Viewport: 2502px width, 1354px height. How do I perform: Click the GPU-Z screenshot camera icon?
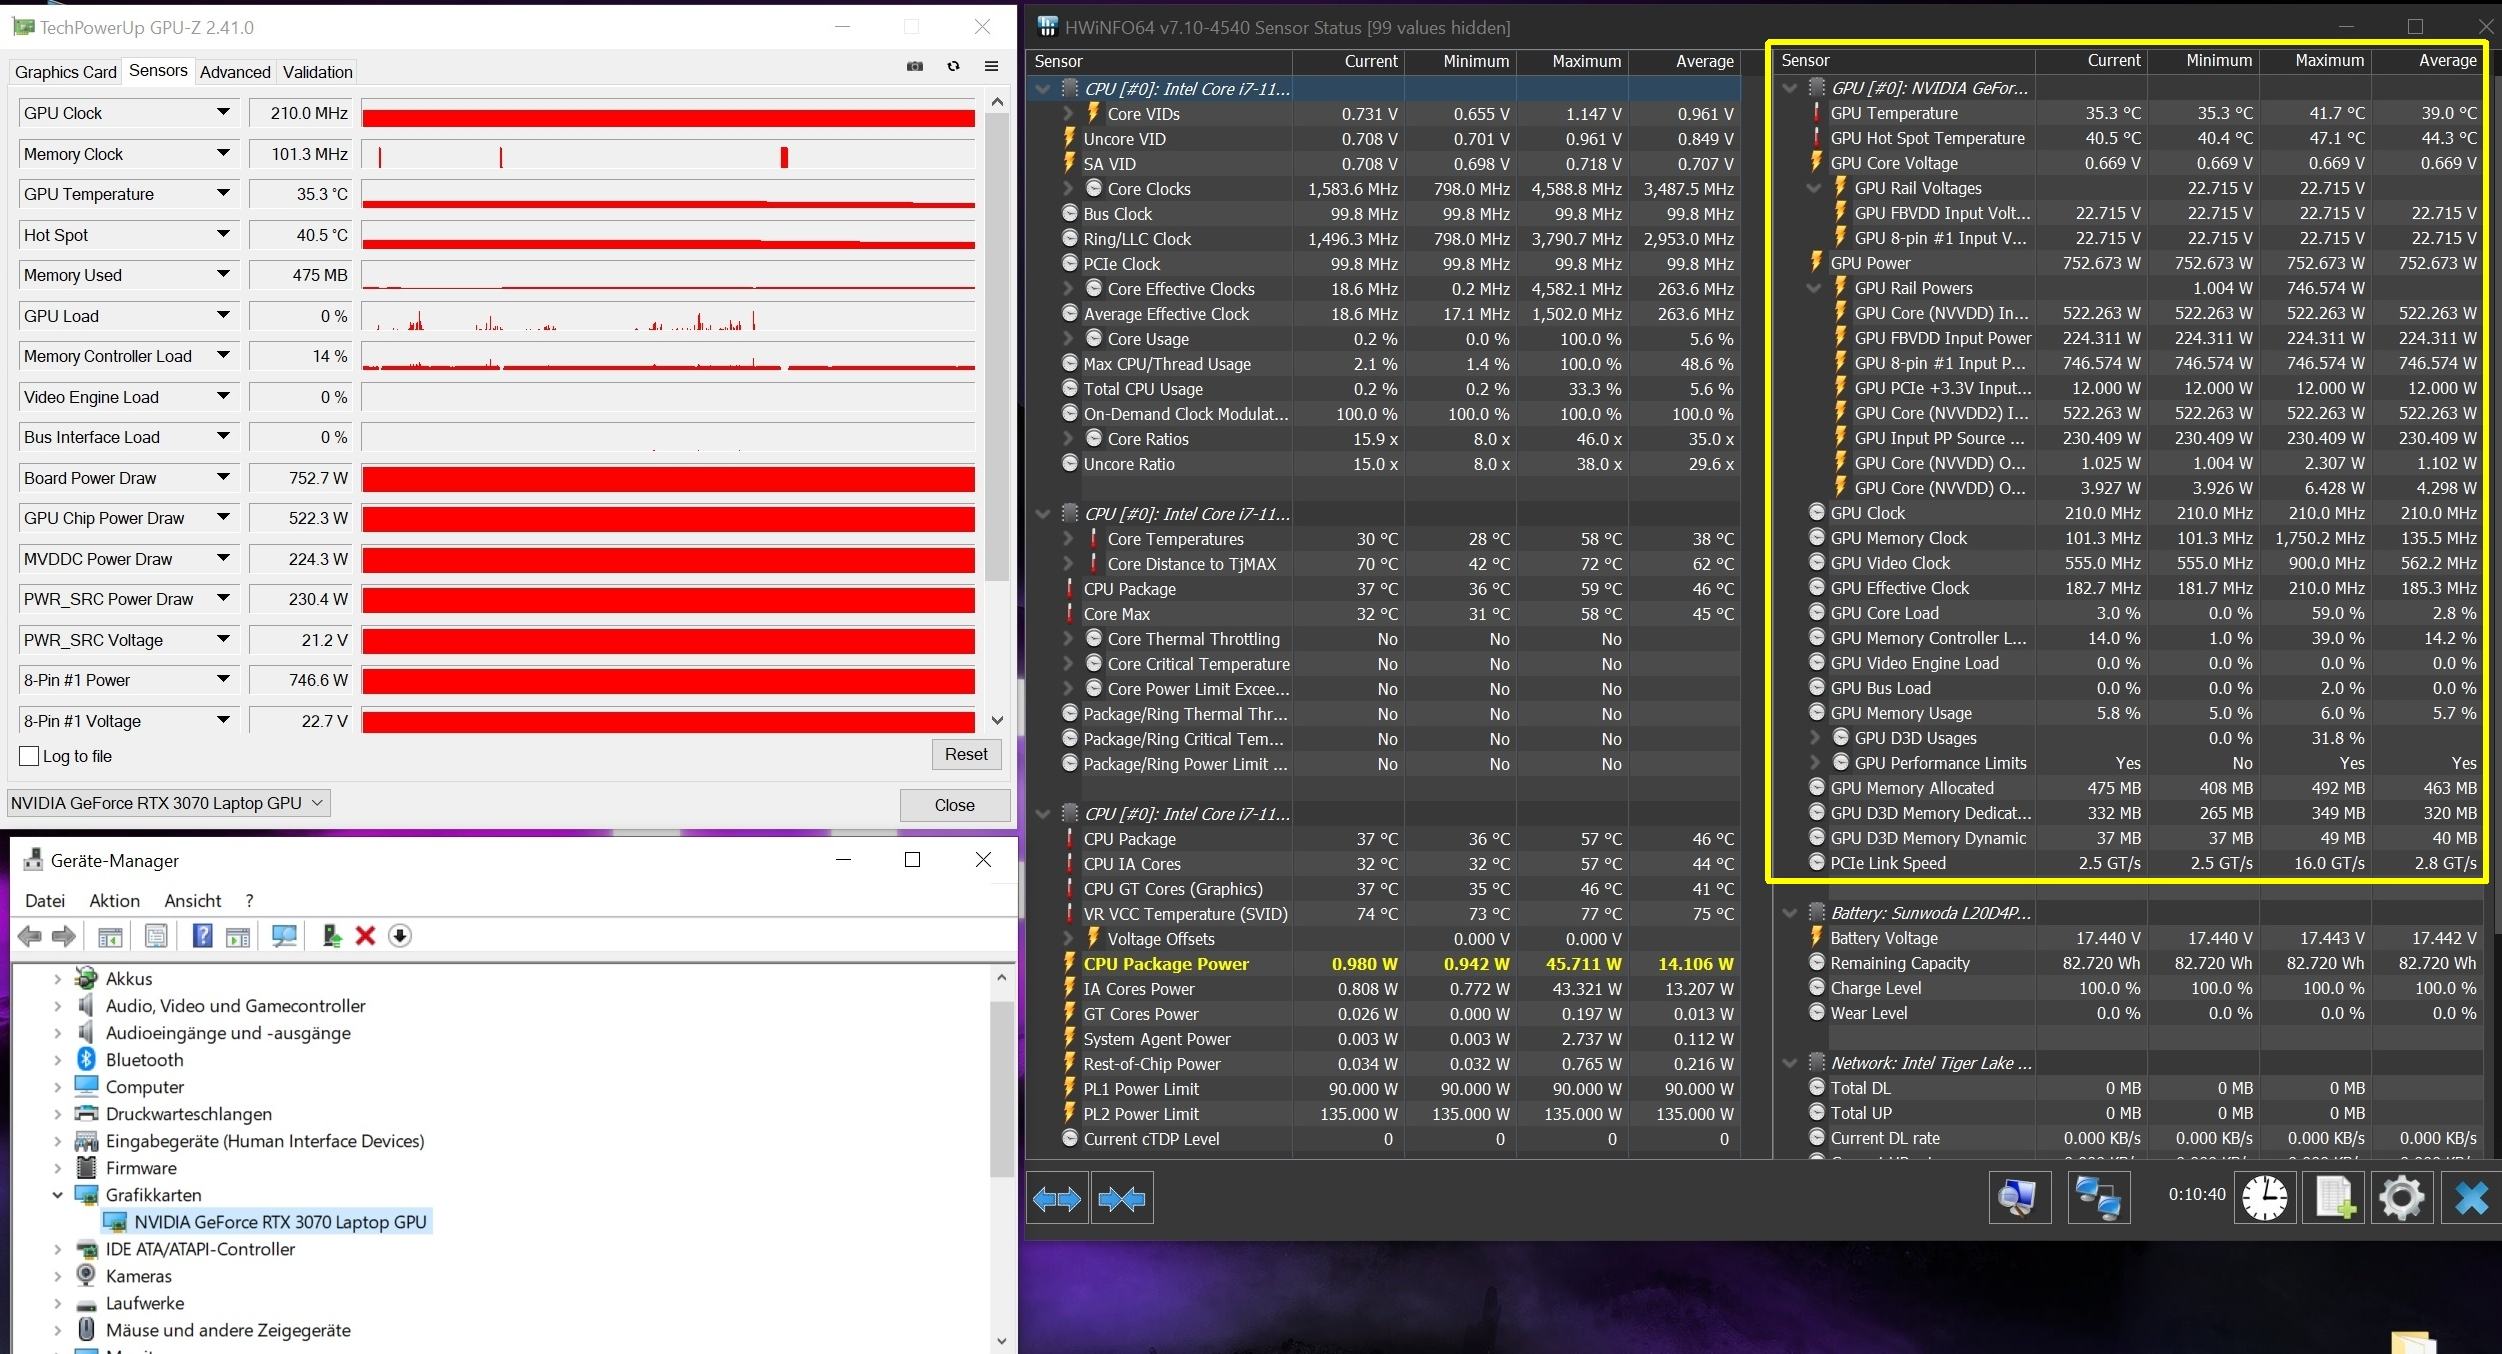(x=915, y=67)
